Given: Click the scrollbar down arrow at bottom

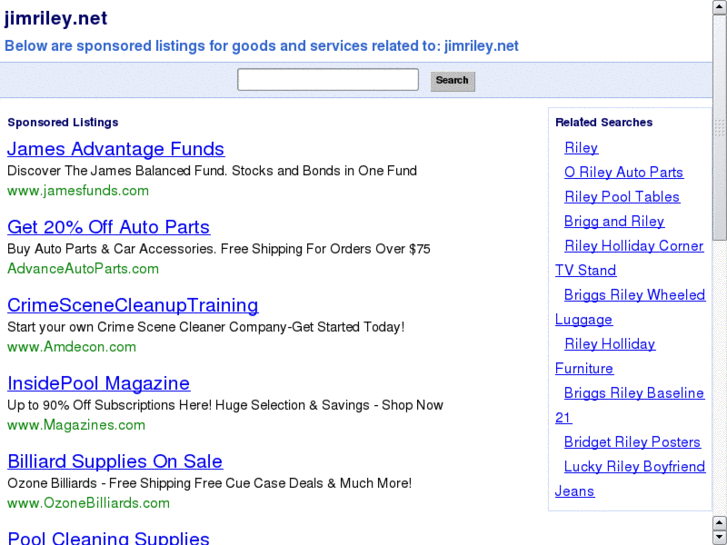Looking at the screenshot, I should pyautogui.click(x=720, y=537).
